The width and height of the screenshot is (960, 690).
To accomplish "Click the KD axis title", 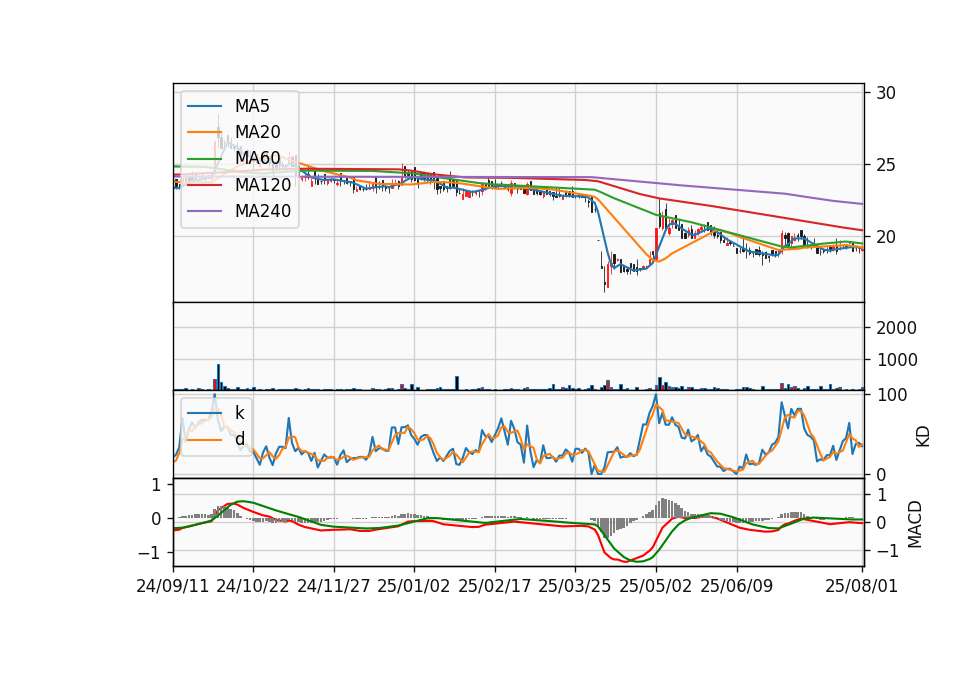I will point(923,437).
